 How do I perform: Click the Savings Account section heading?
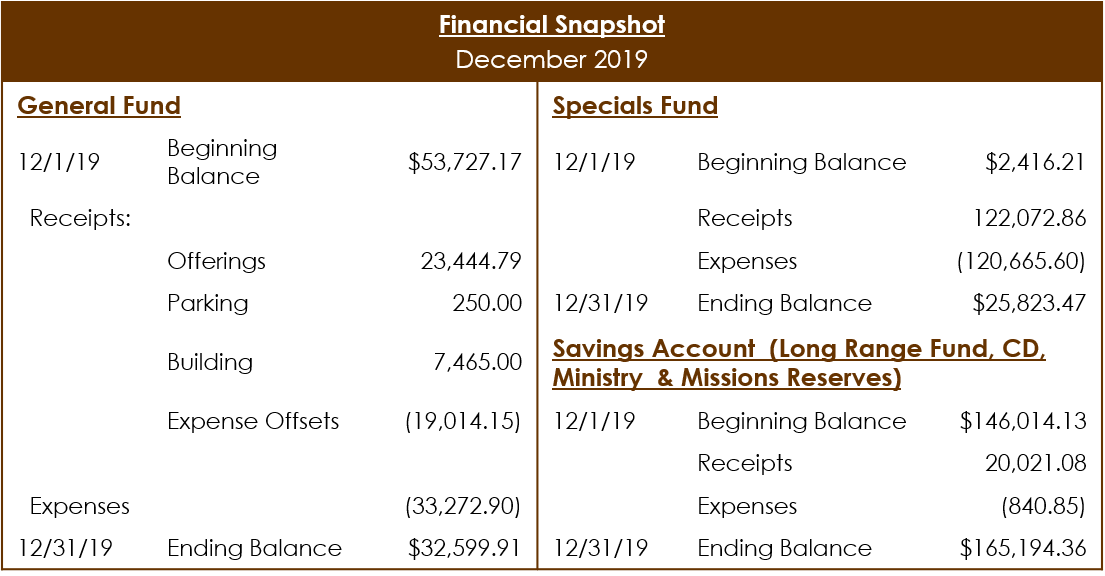799,363
